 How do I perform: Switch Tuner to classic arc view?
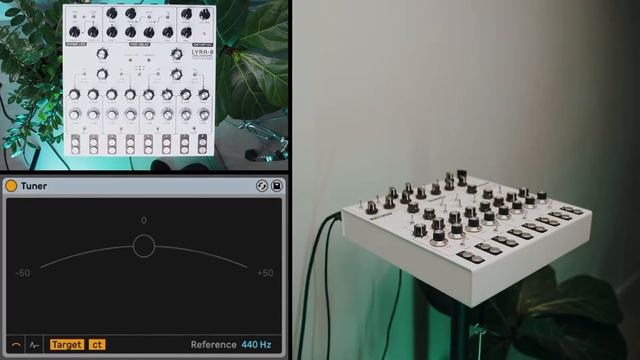point(16,345)
